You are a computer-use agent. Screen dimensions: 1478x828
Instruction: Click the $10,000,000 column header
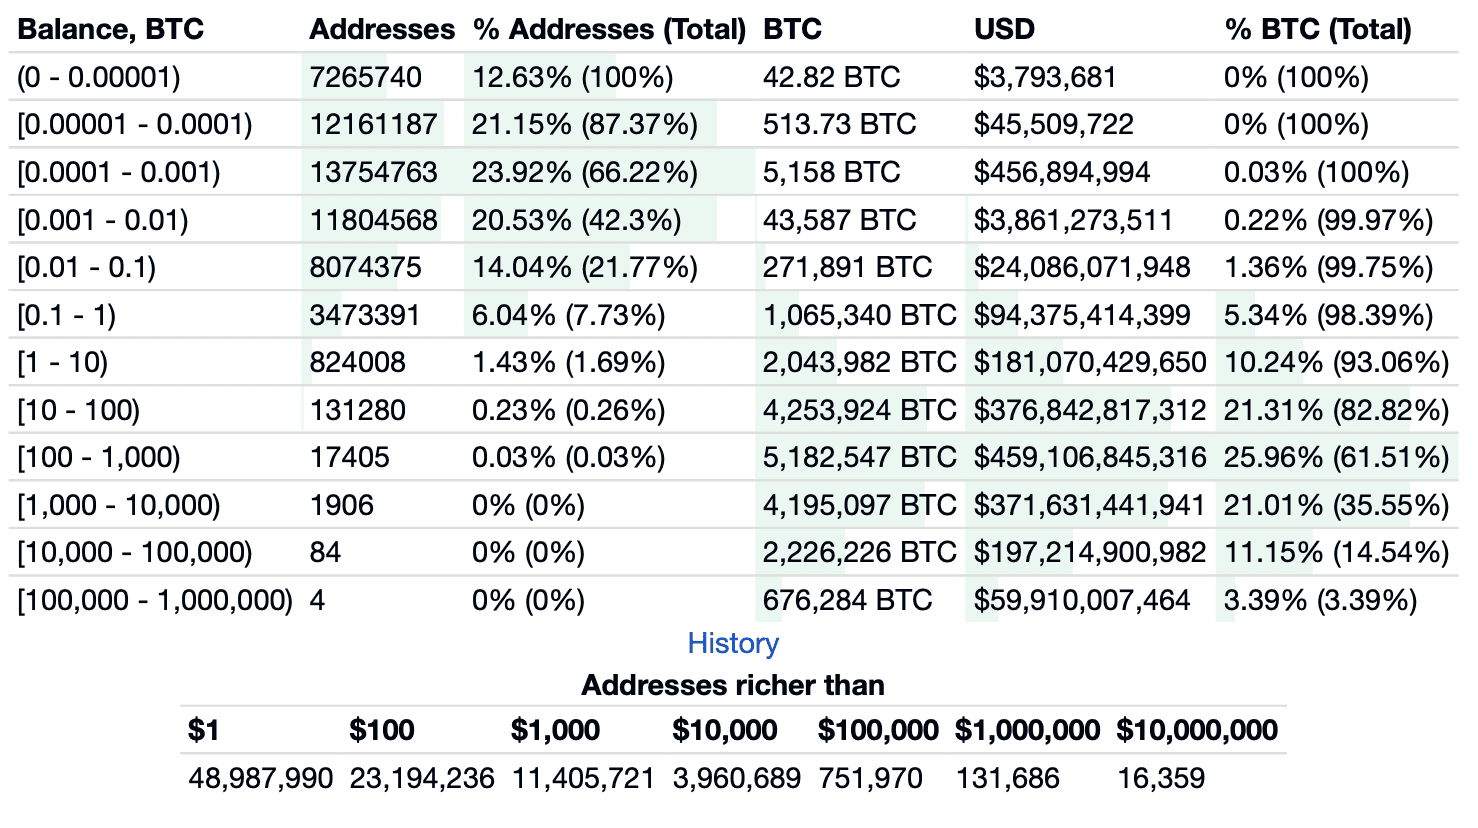coord(1197,730)
